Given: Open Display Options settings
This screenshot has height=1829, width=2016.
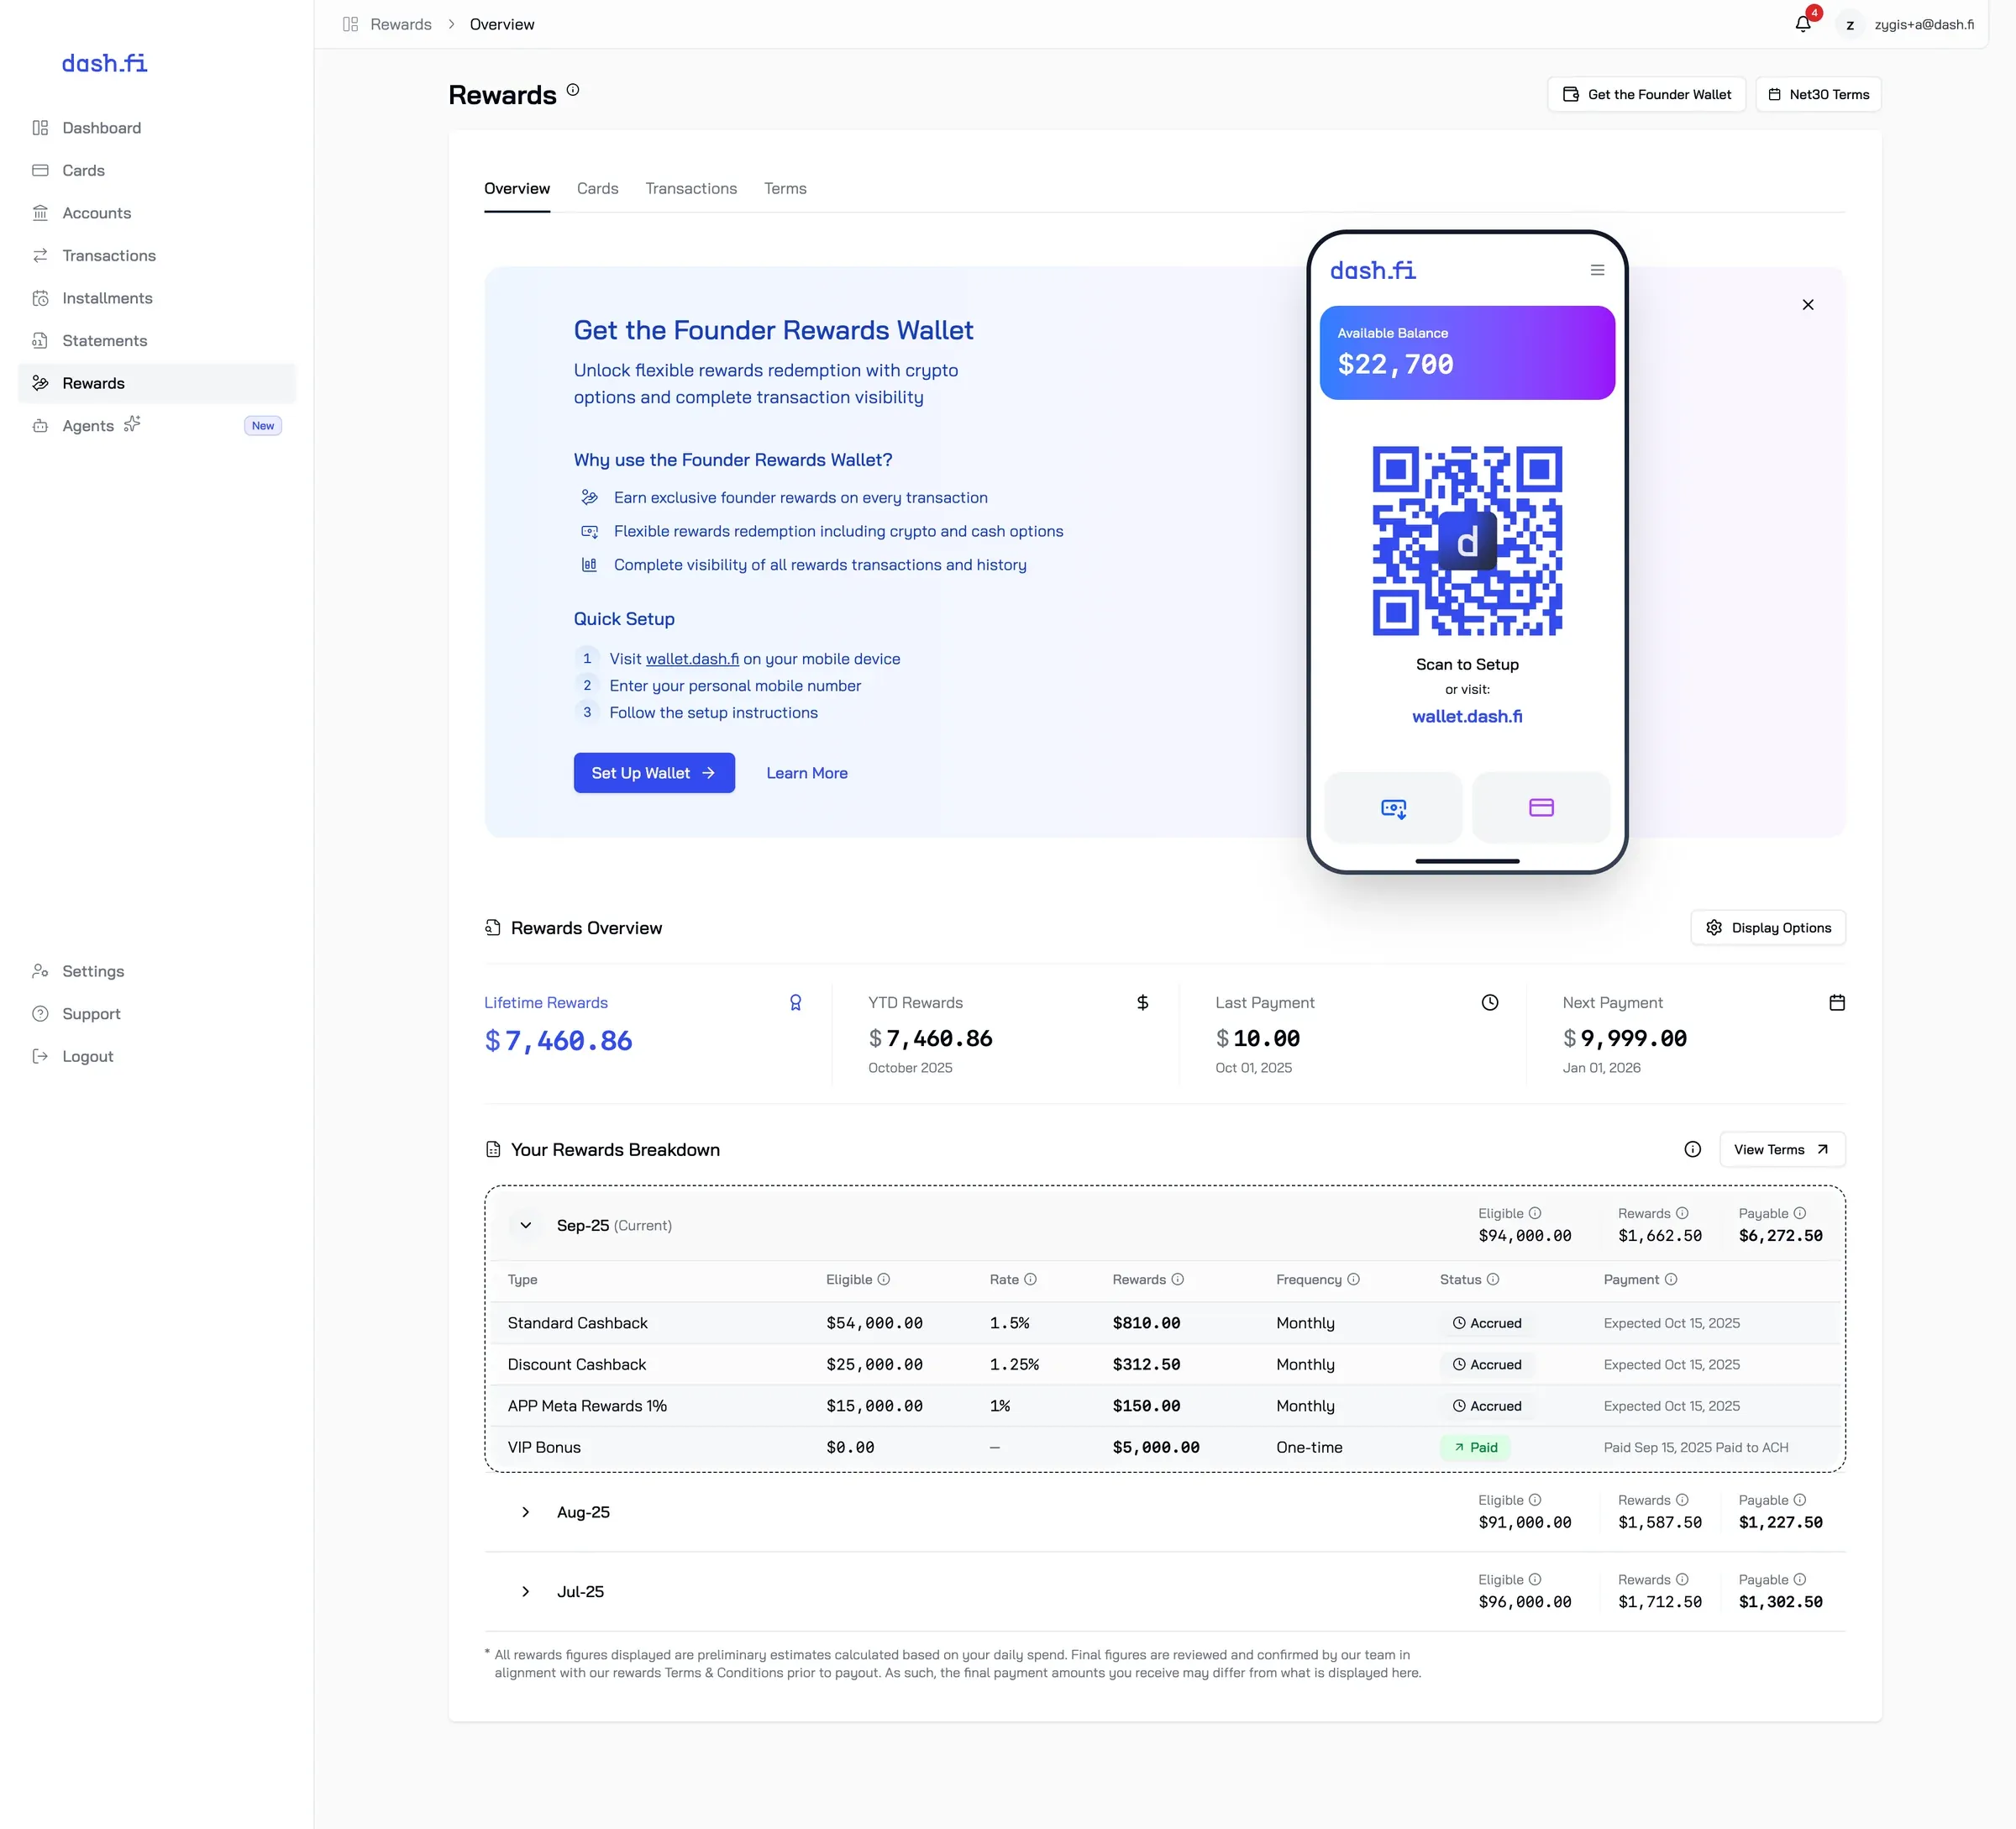Looking at the screenshot, I should point(1767,927).
